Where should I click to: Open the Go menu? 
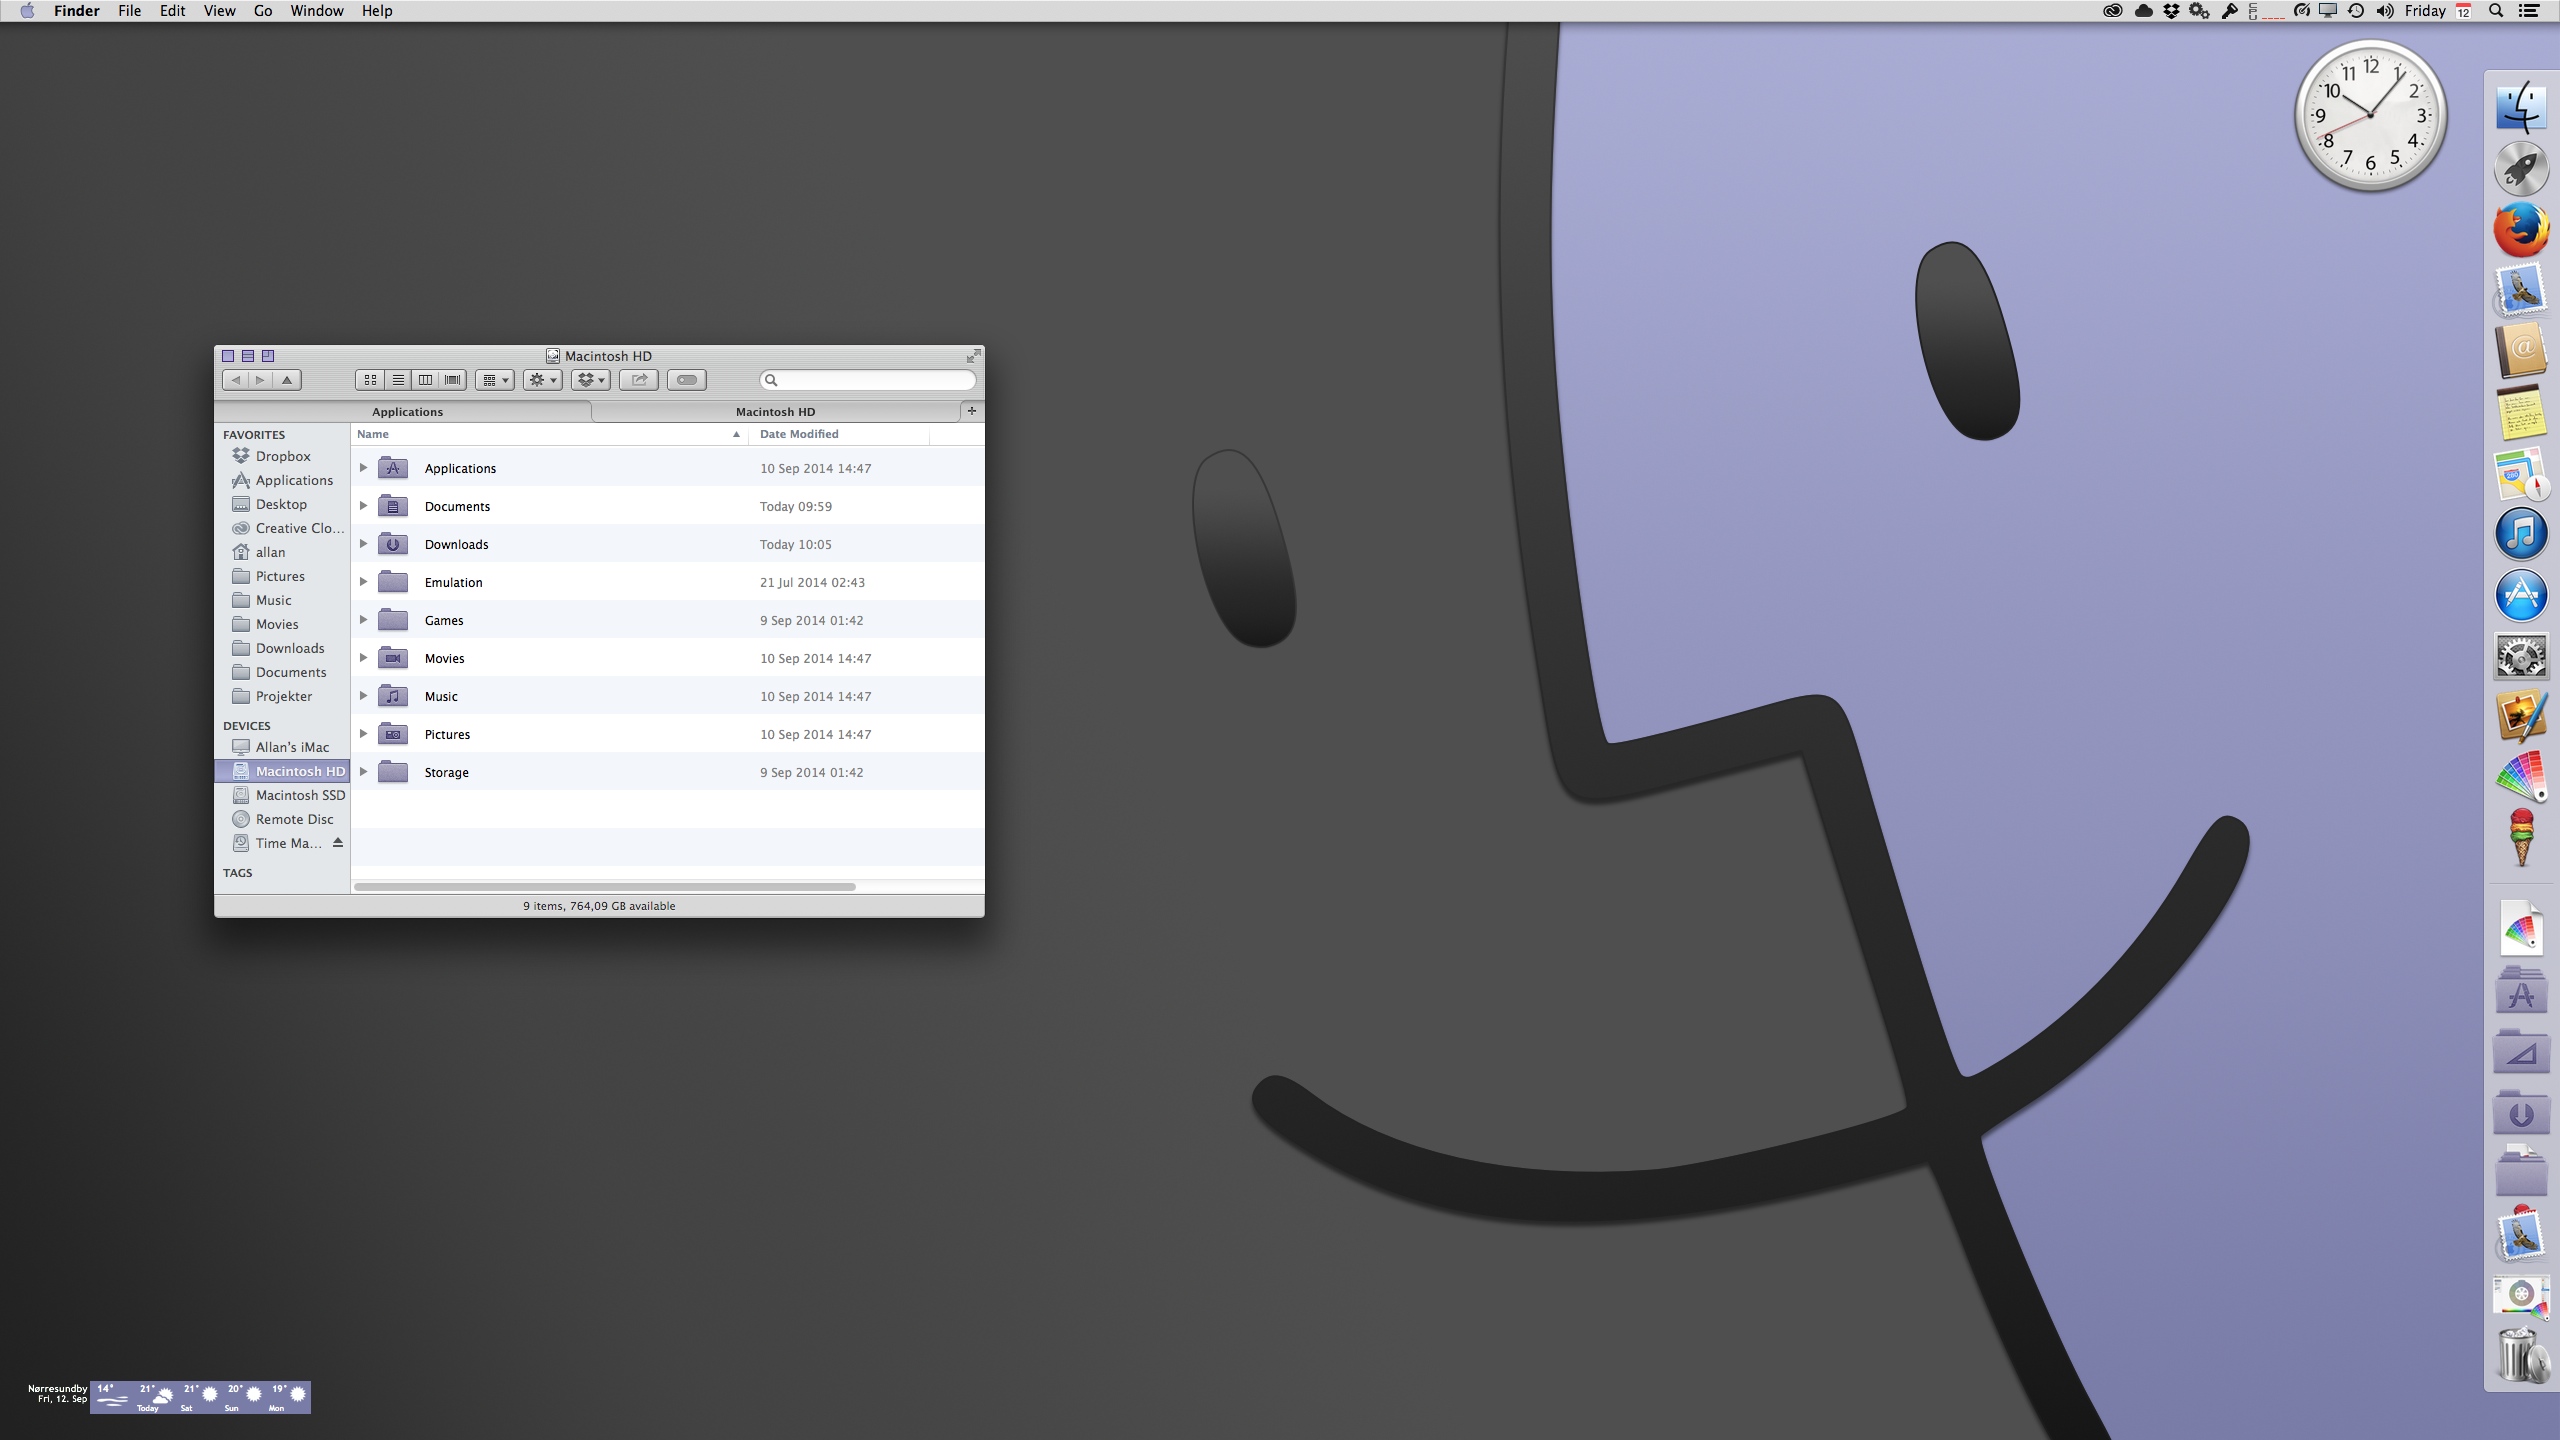(x=263, y=11)
